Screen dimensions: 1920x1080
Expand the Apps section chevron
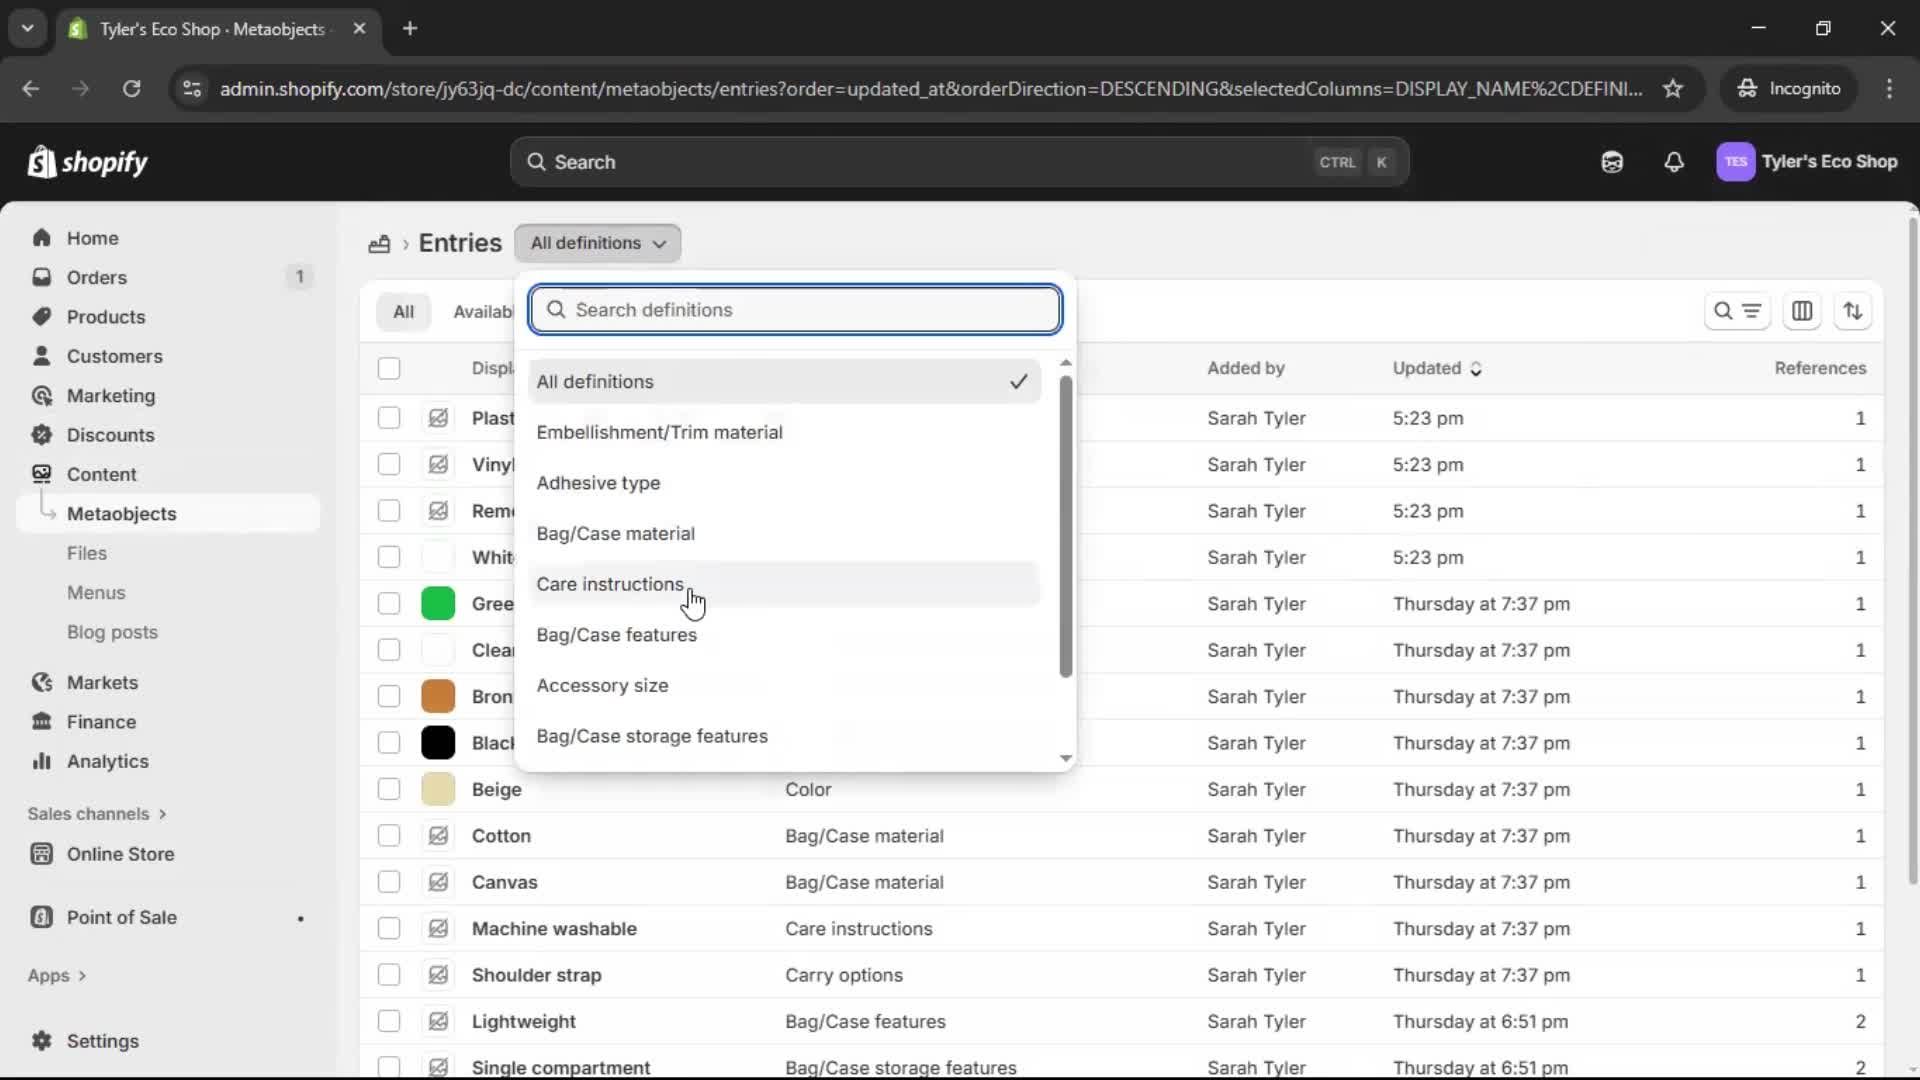pyautogui.click(x=82, y=976)
